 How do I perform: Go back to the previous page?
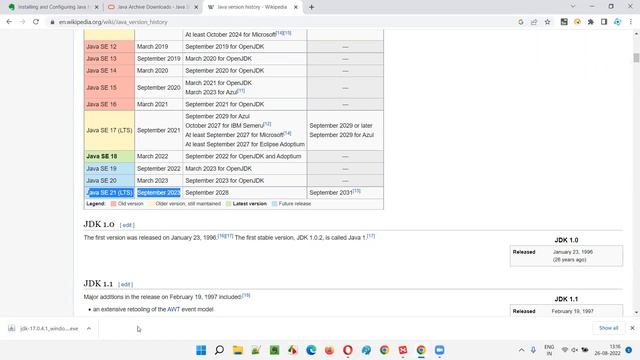tap(9, 22)
